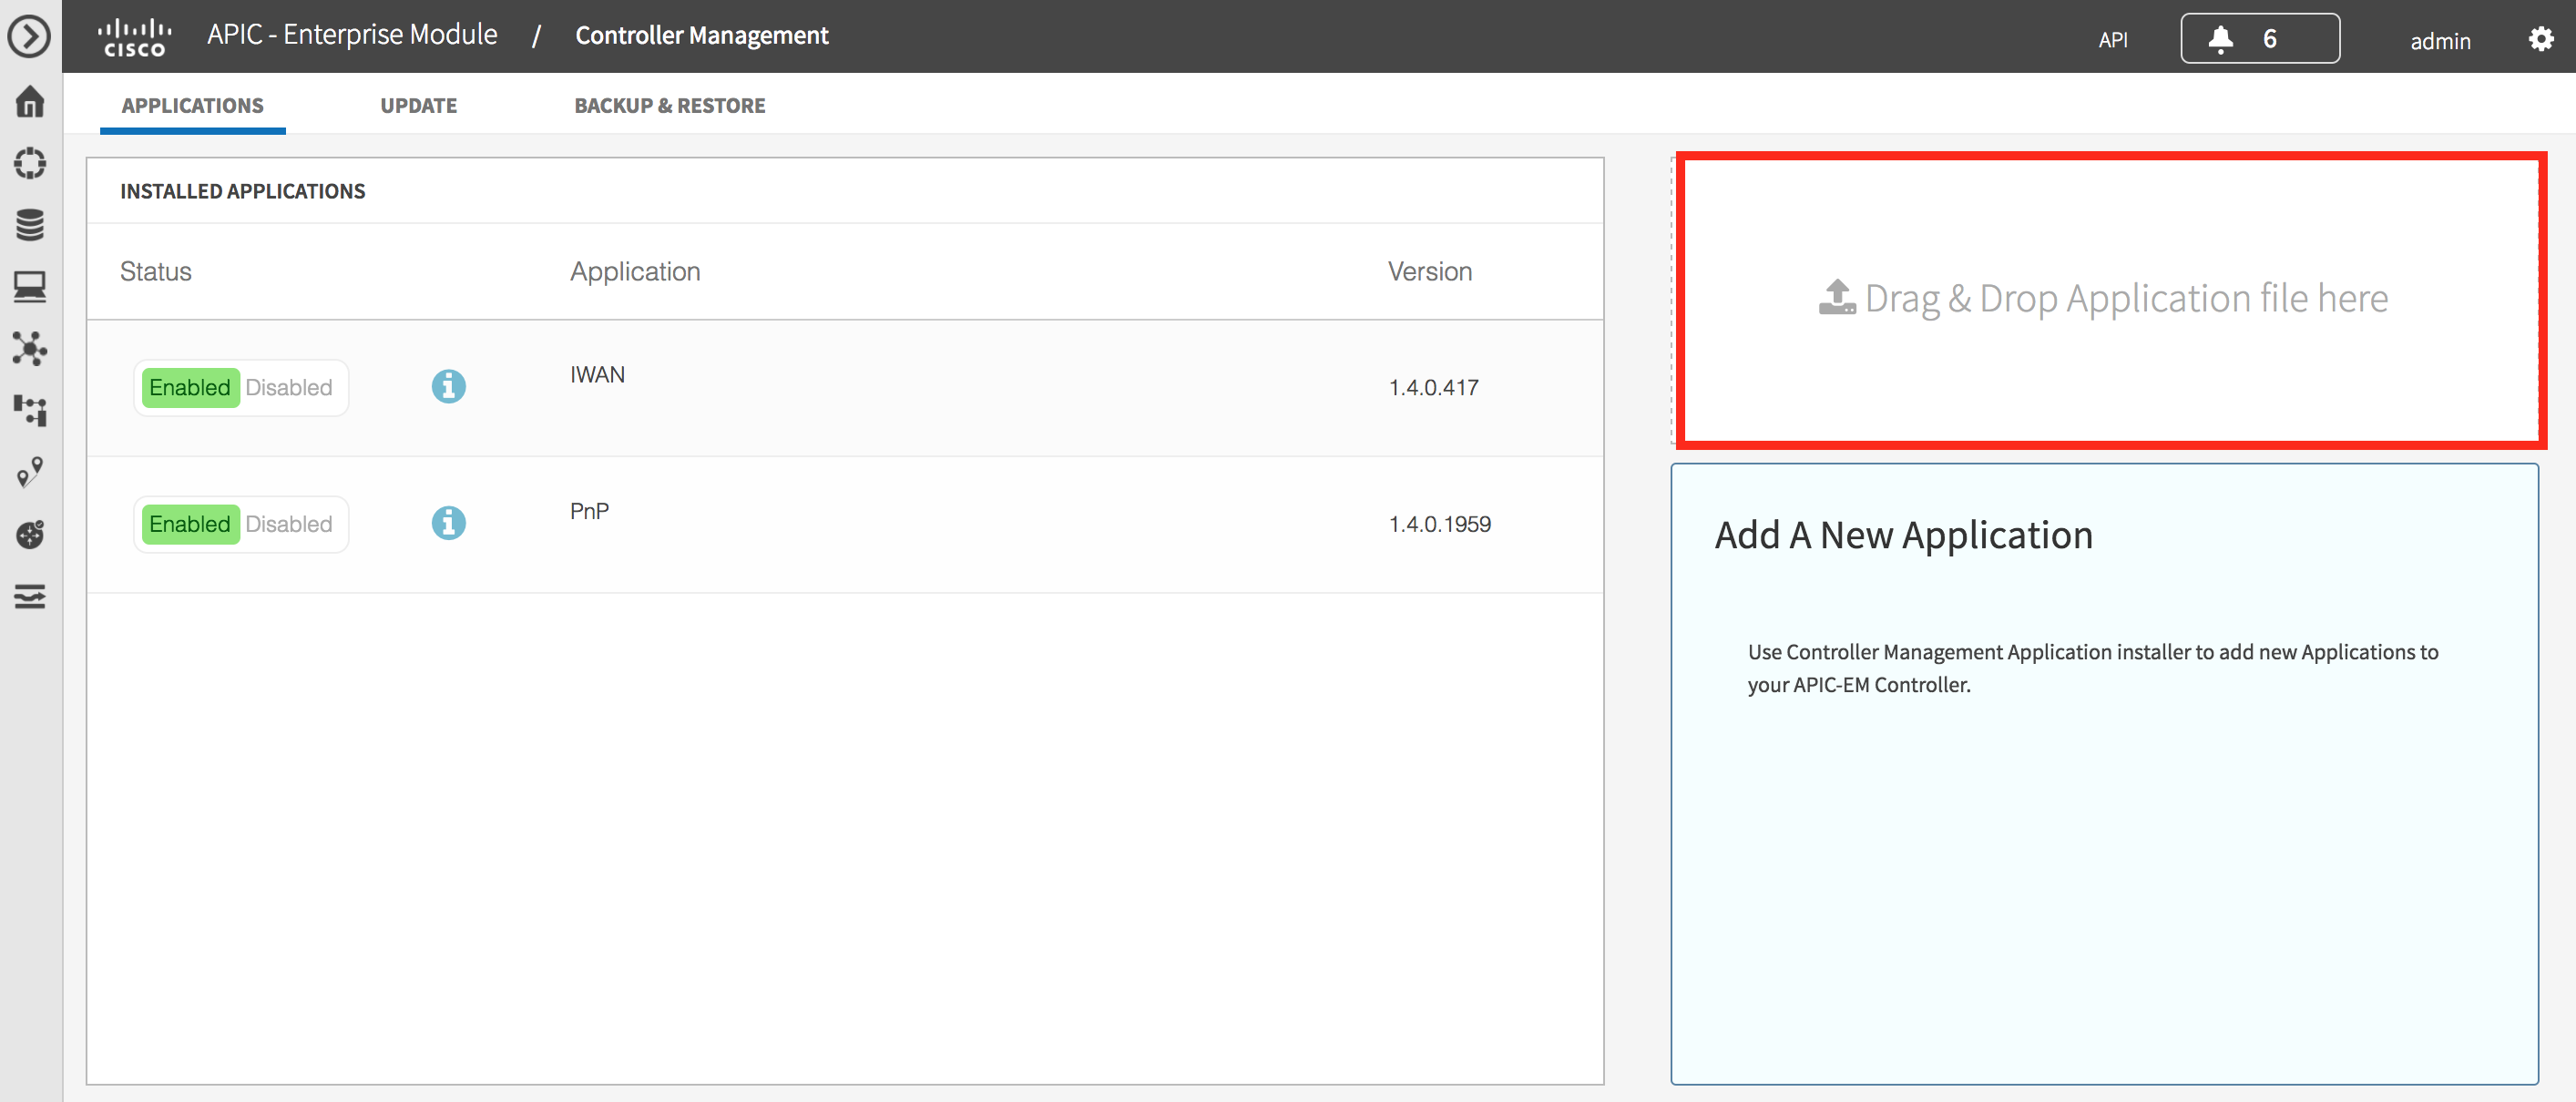Show info for the IWAN application

point(448,386)
